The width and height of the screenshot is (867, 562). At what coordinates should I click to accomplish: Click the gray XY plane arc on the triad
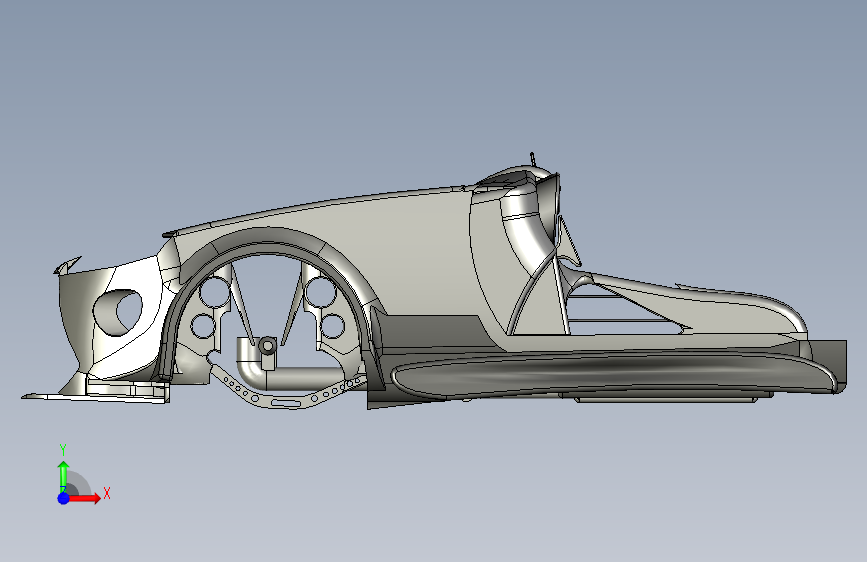point(78,485)
